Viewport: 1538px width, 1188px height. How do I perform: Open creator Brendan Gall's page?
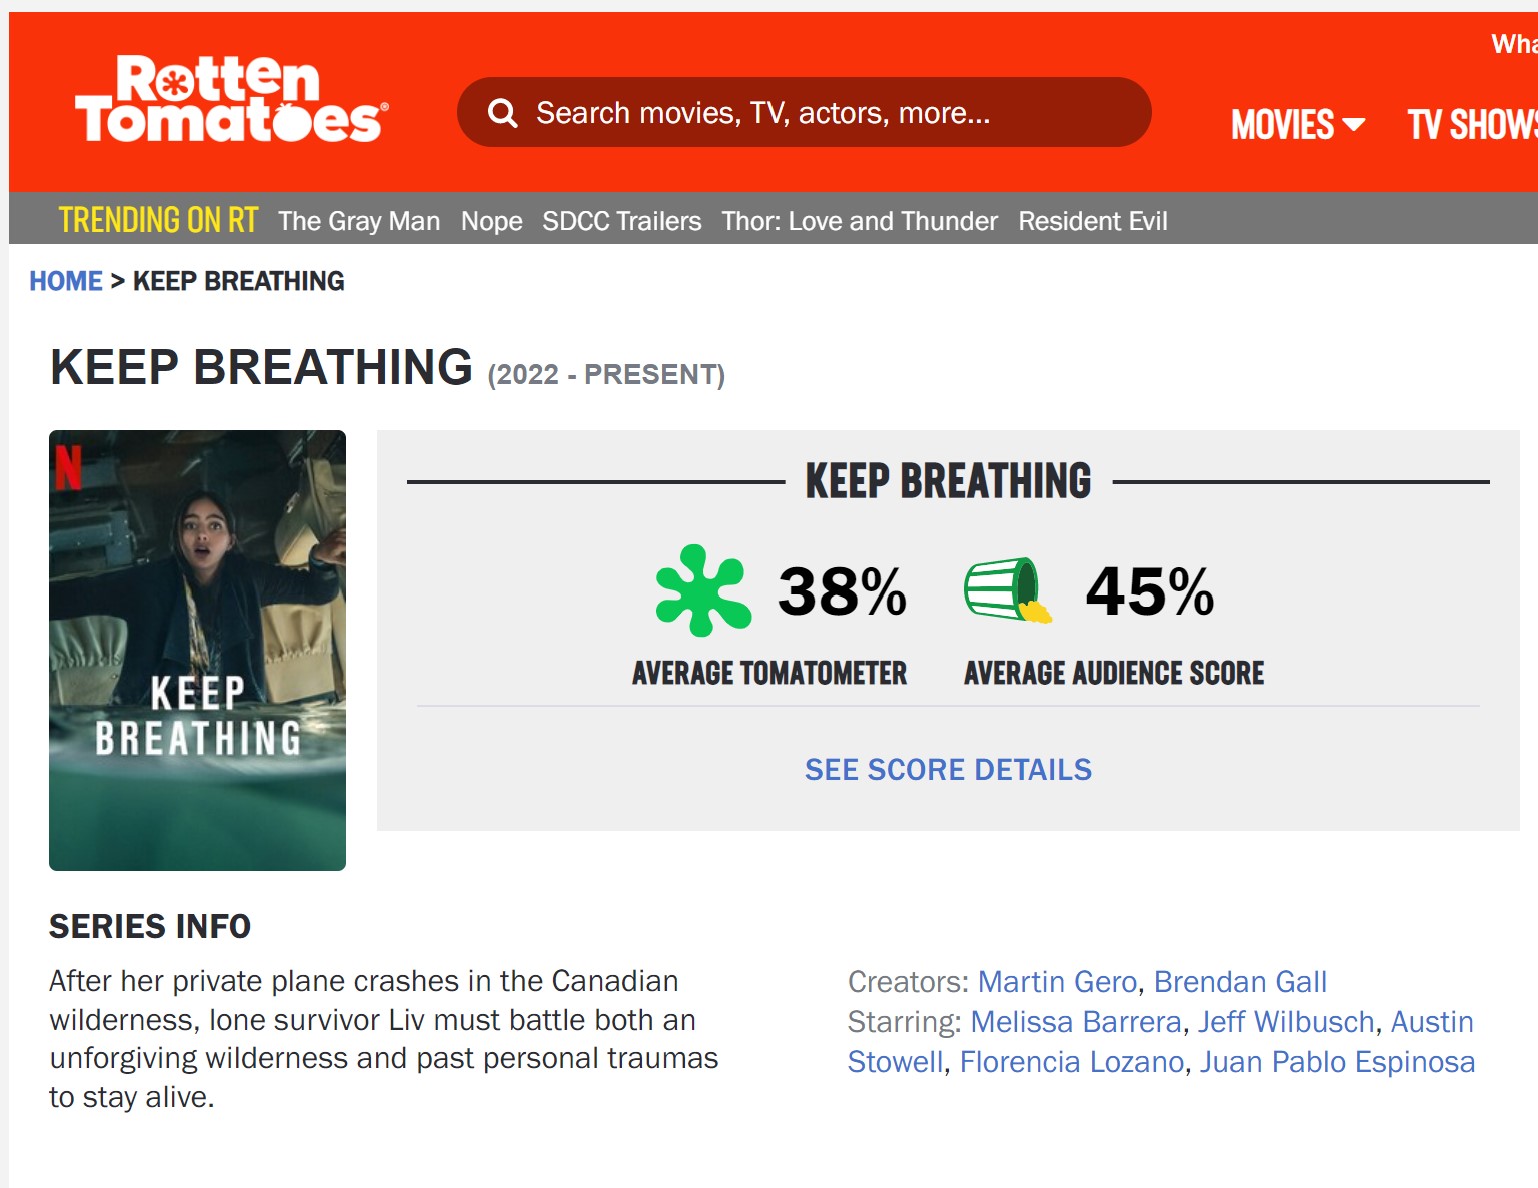1240,982
